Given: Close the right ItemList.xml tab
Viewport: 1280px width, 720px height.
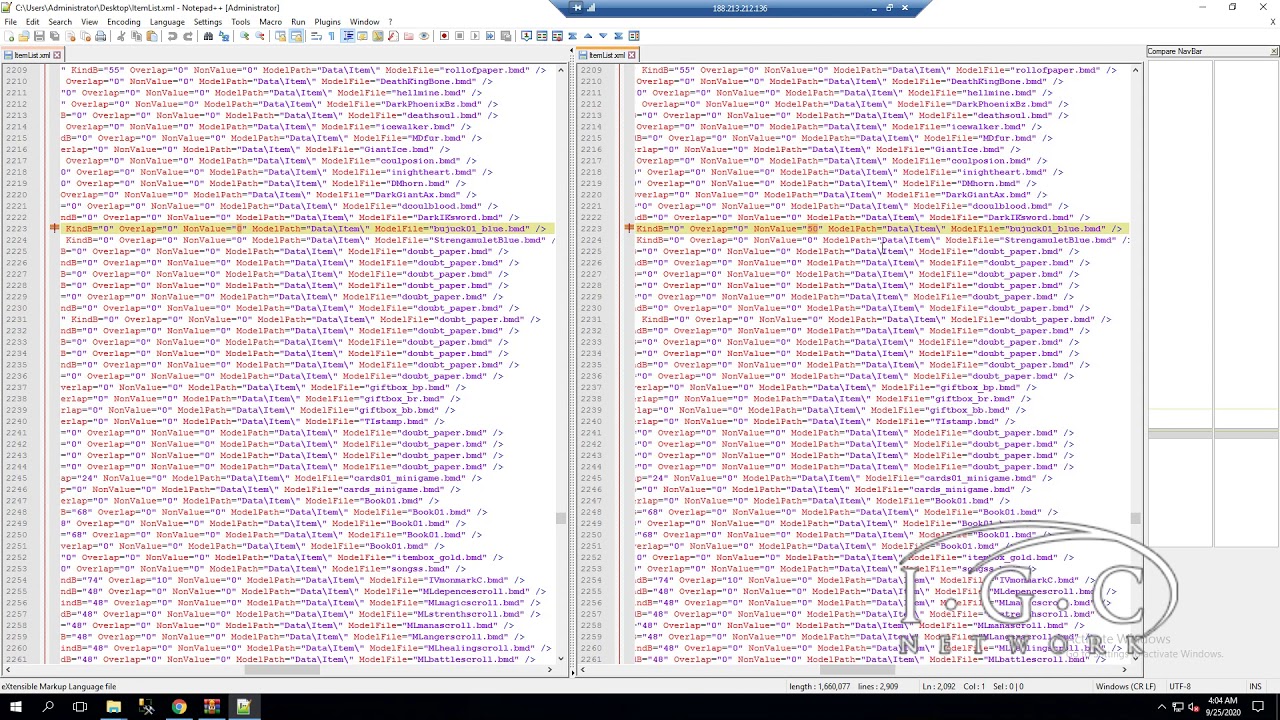Looking at the screenshot, I should point(633,55).
